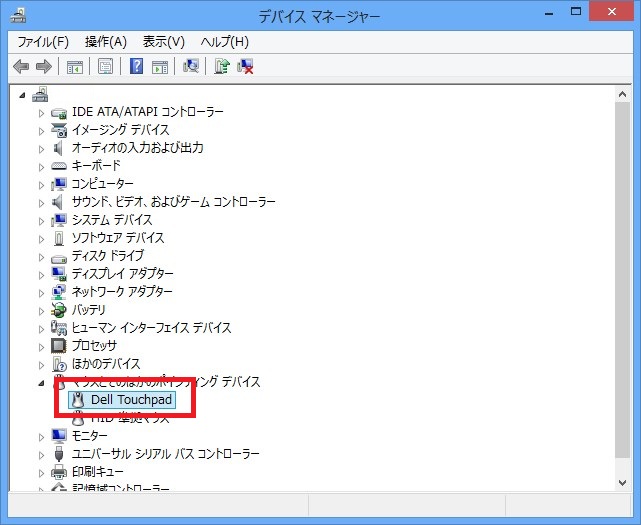Viewport: 641px width, 525px height.
Task: Select ヒューマン インターフェイス デバイス category
Action: pyautogui.click(x=152, y=328)
